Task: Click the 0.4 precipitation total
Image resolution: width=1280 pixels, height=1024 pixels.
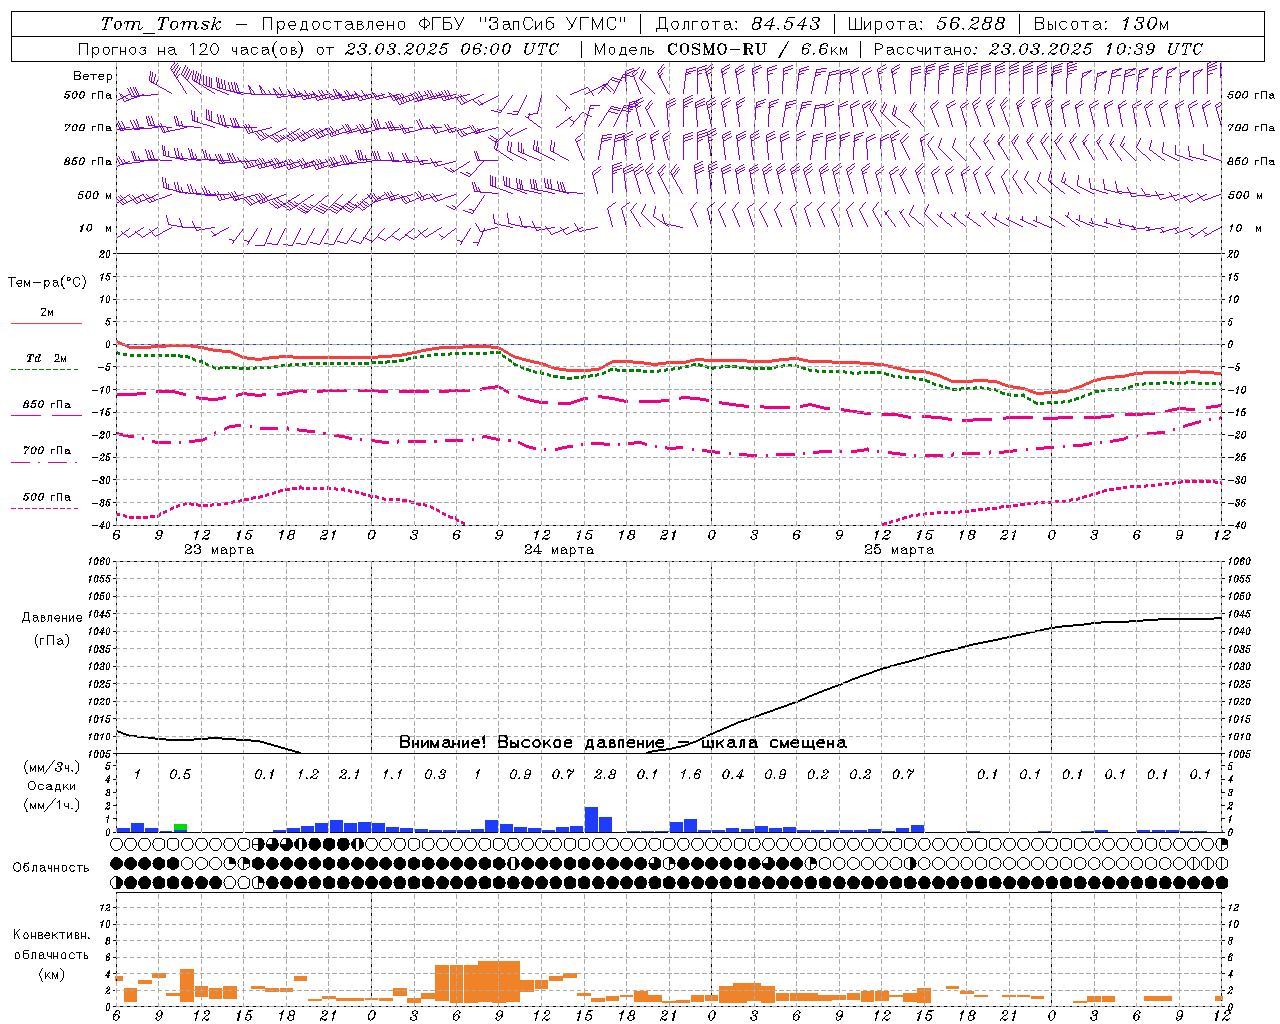Action: 733,774
